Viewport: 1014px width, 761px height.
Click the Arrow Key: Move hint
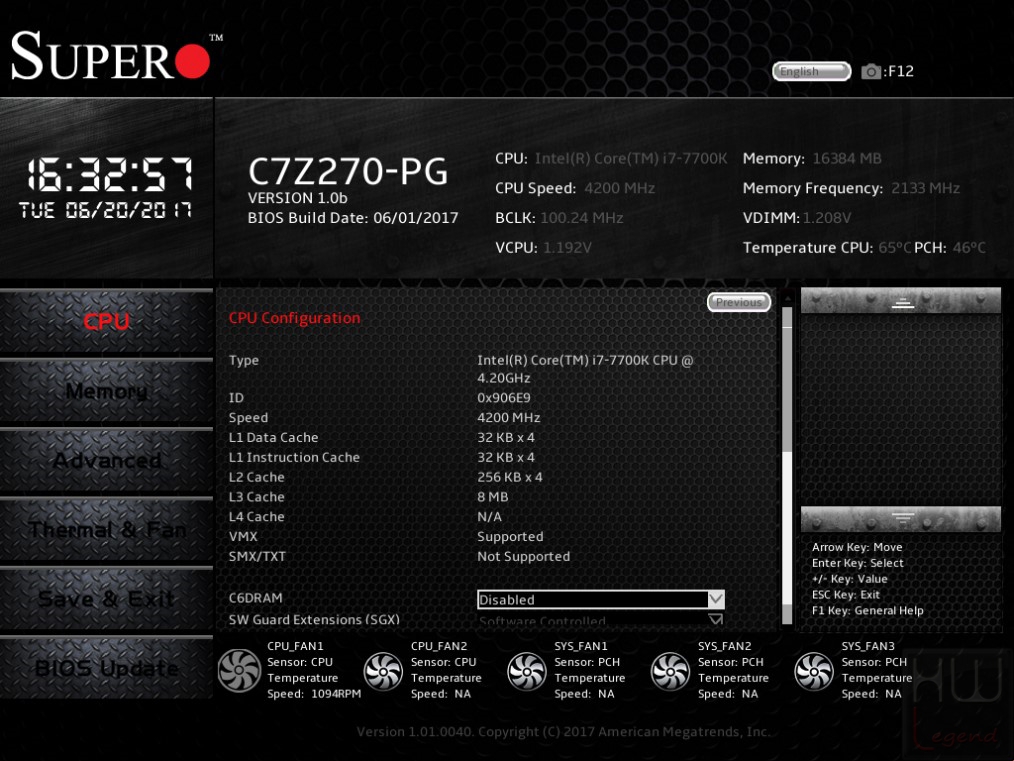click(x=857, y=547)
